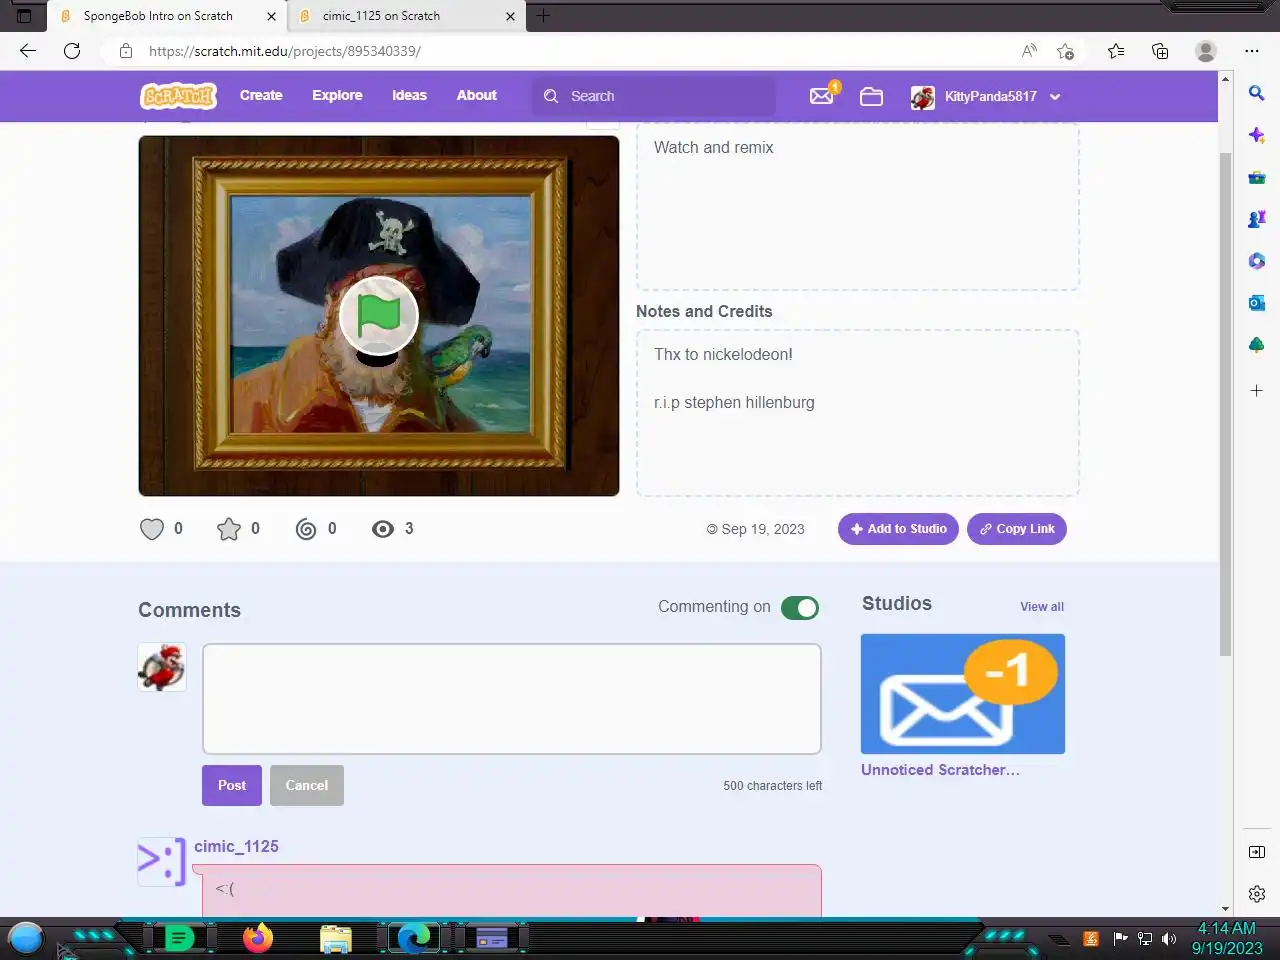Open Unnoticed Scratcher studio thumbnail
This screenshot has height=960, width=1280.
(x=963, y=694)
